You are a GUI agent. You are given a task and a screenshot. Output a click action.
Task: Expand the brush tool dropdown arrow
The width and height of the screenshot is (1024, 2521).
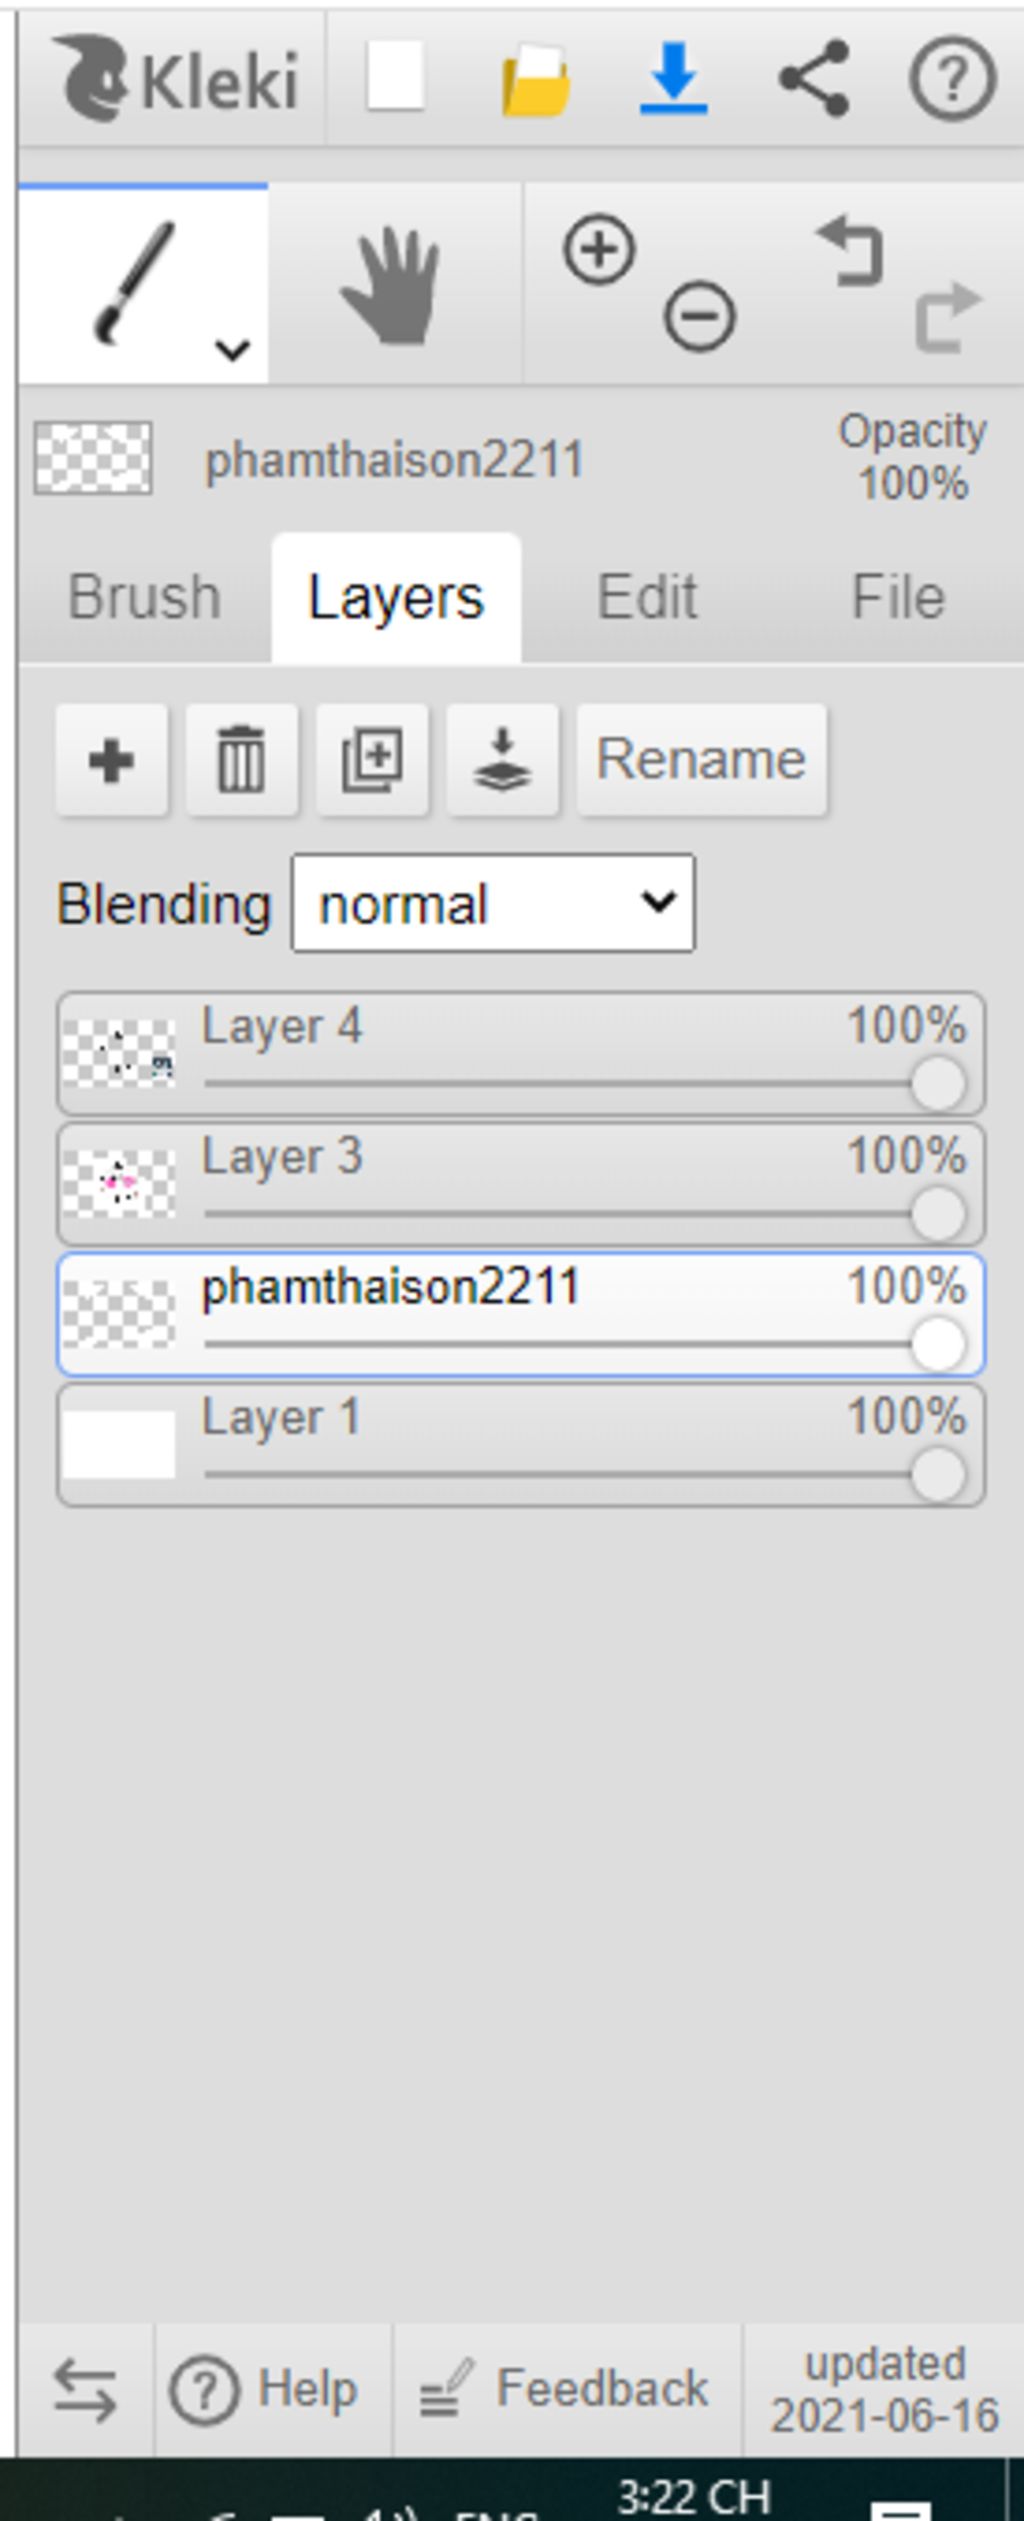click(232, 350)
